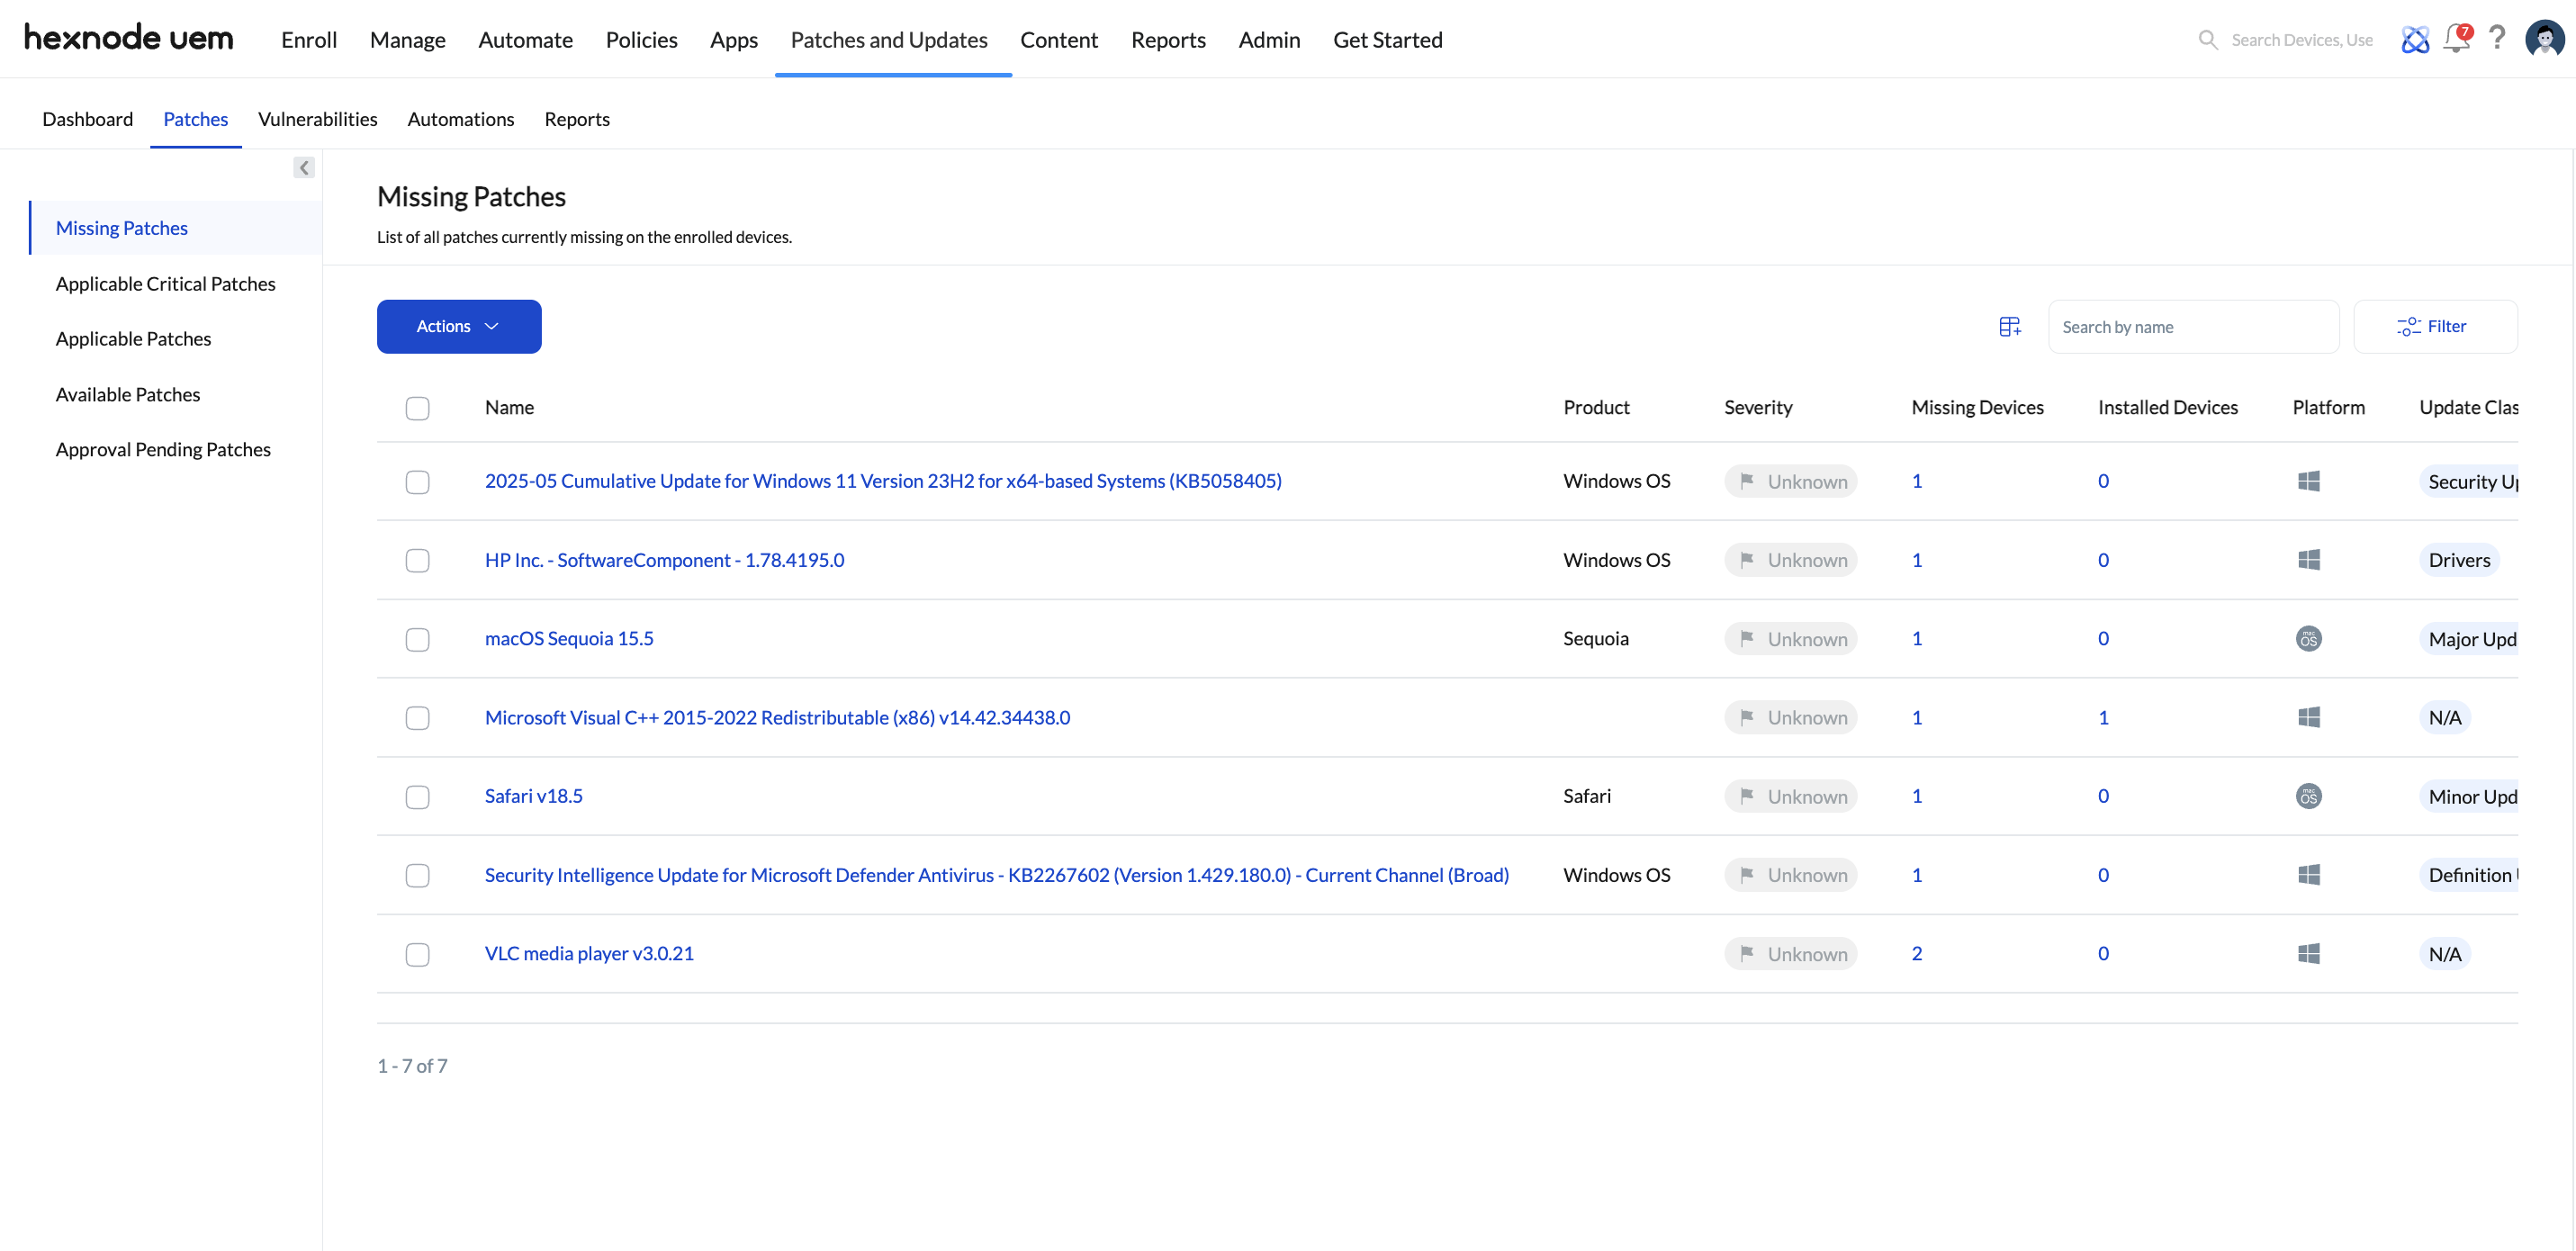Open the Safari v18.5 patch link
Image resolution: width=2576 pixels, height=1251 pixels.
533,796
